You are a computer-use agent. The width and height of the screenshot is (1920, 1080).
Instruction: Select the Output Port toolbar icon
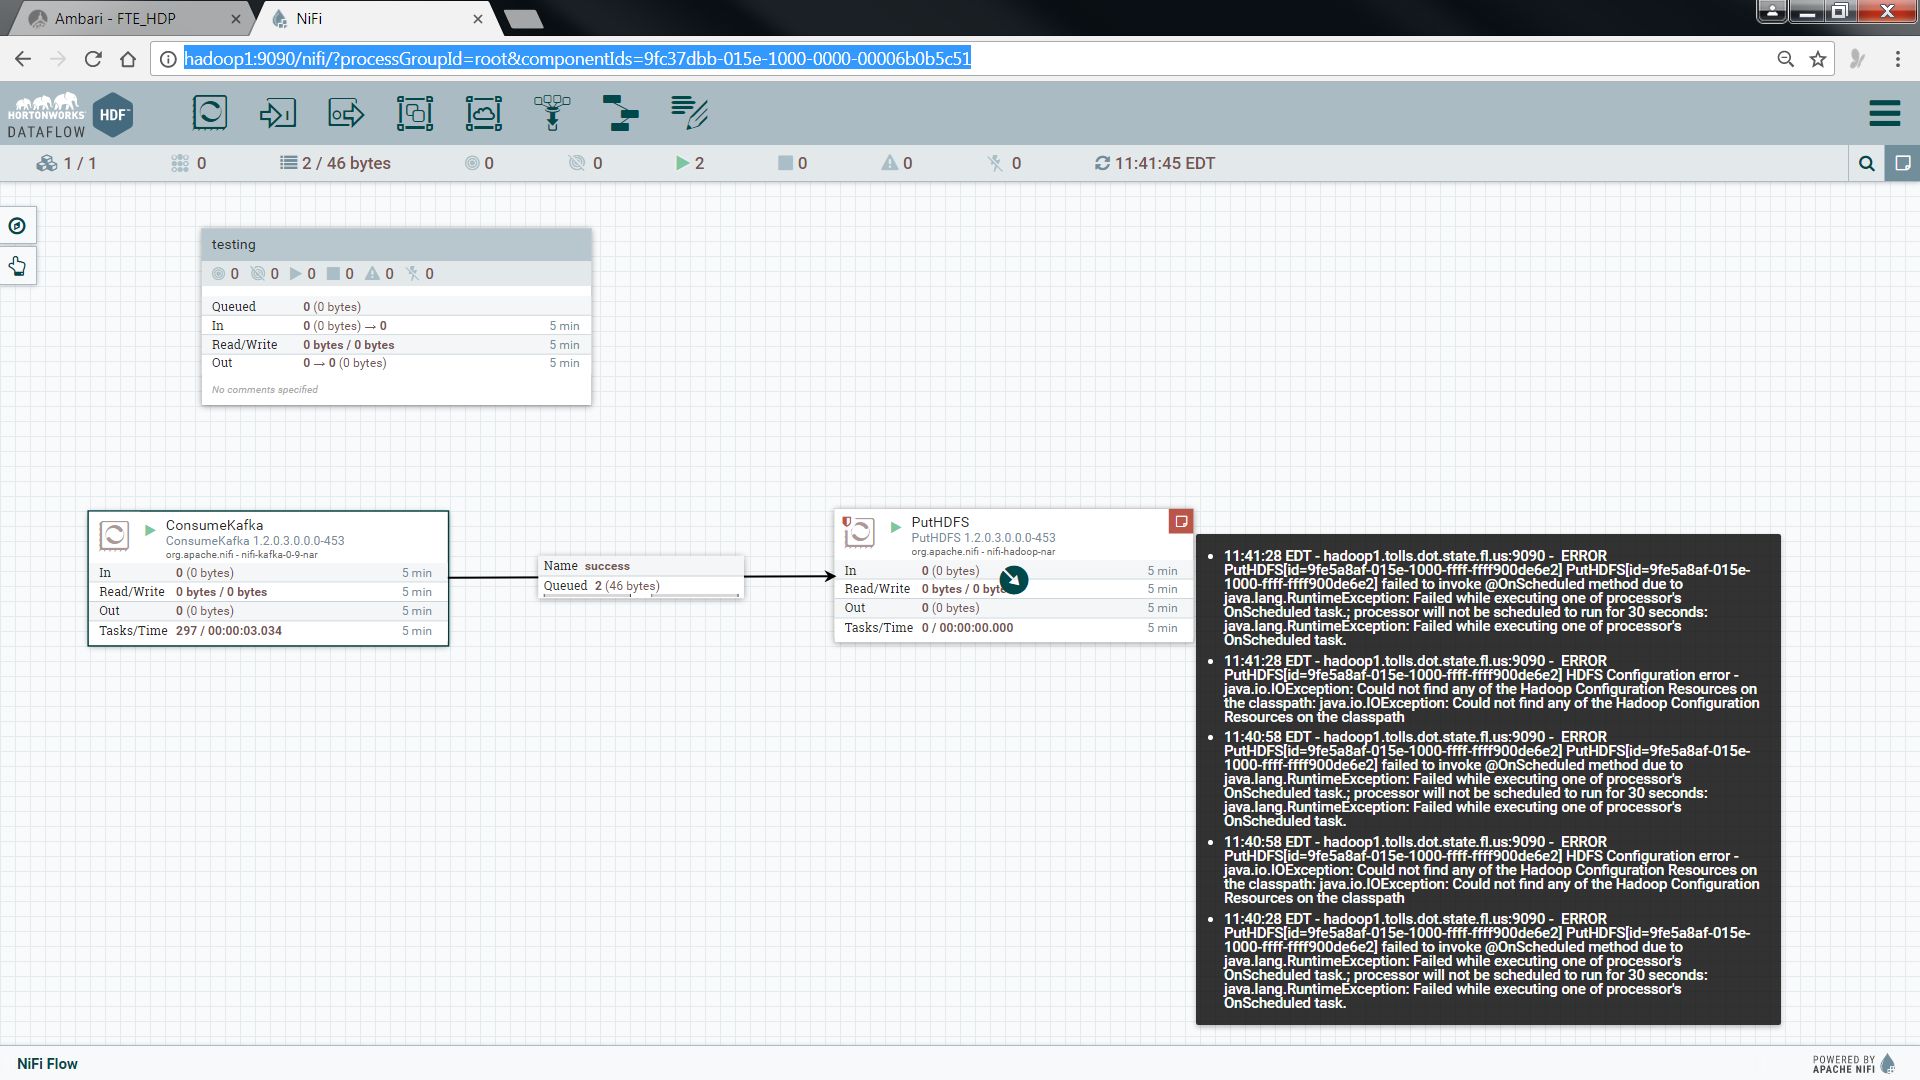[x=346, y=113]
